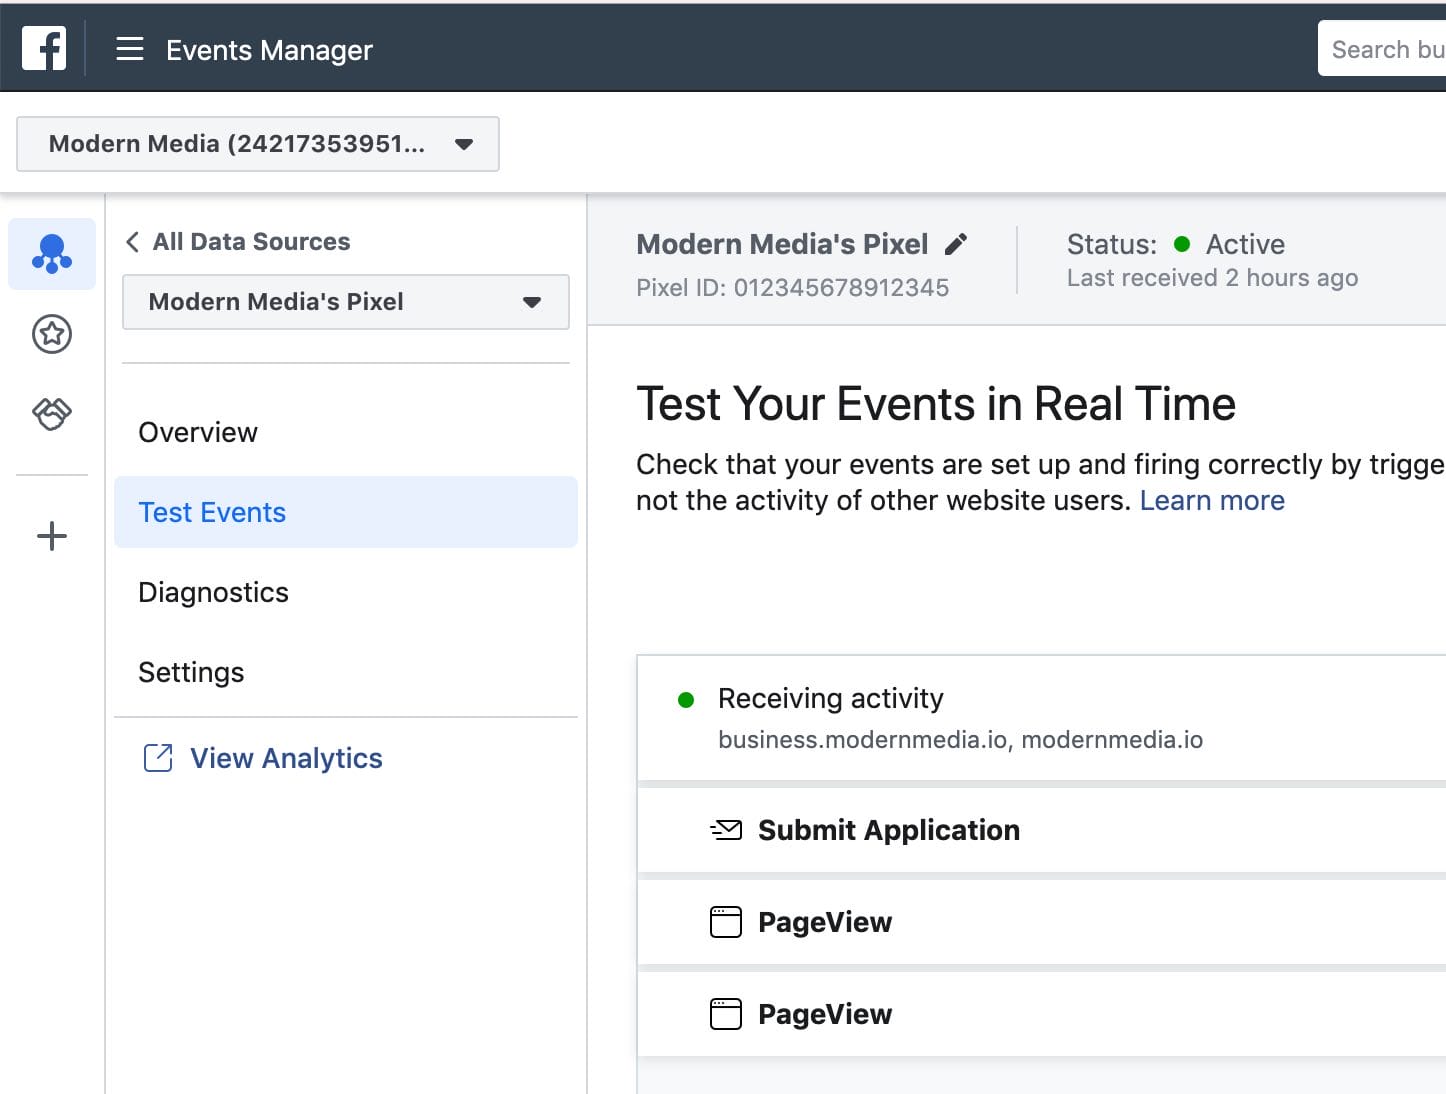Screen dimensions: 1446x1094
Task: Open View Analytics link
Action: pyautogui.click(x=286, y=758)
